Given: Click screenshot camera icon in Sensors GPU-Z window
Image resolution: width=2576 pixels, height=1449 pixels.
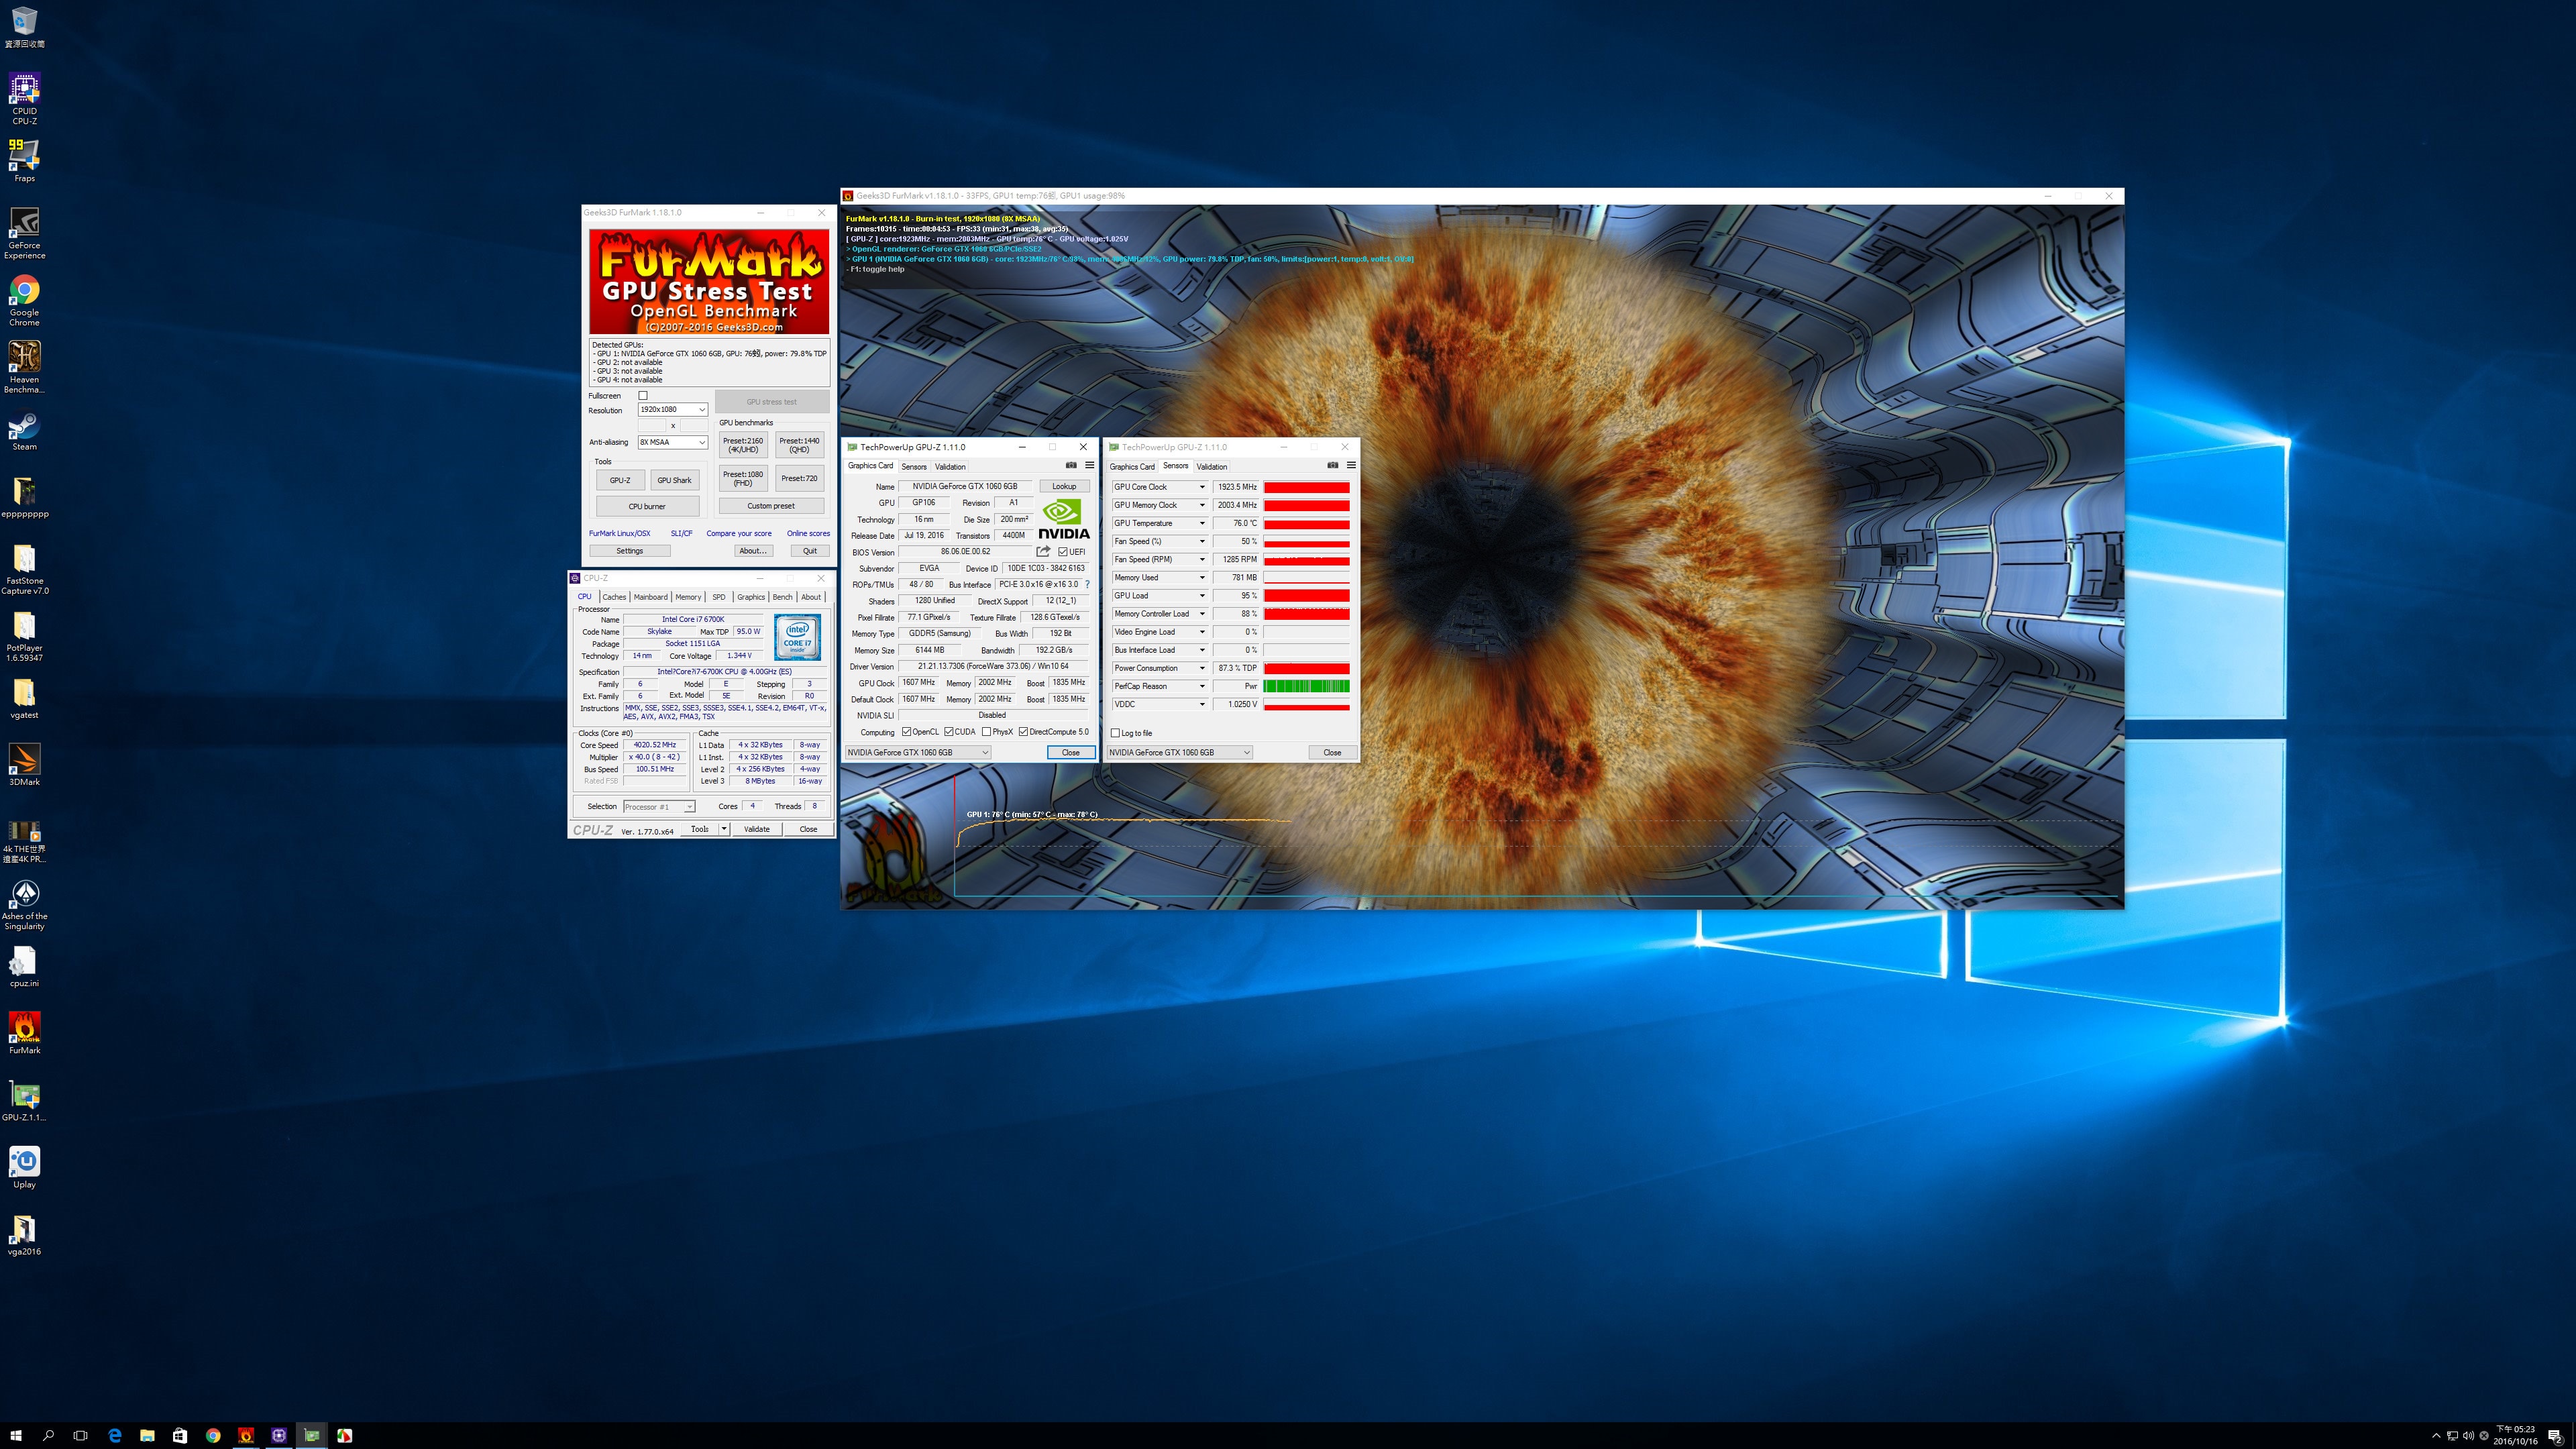Looking at the screenshot, I should pyautogui.click(x=1332, y=465).
